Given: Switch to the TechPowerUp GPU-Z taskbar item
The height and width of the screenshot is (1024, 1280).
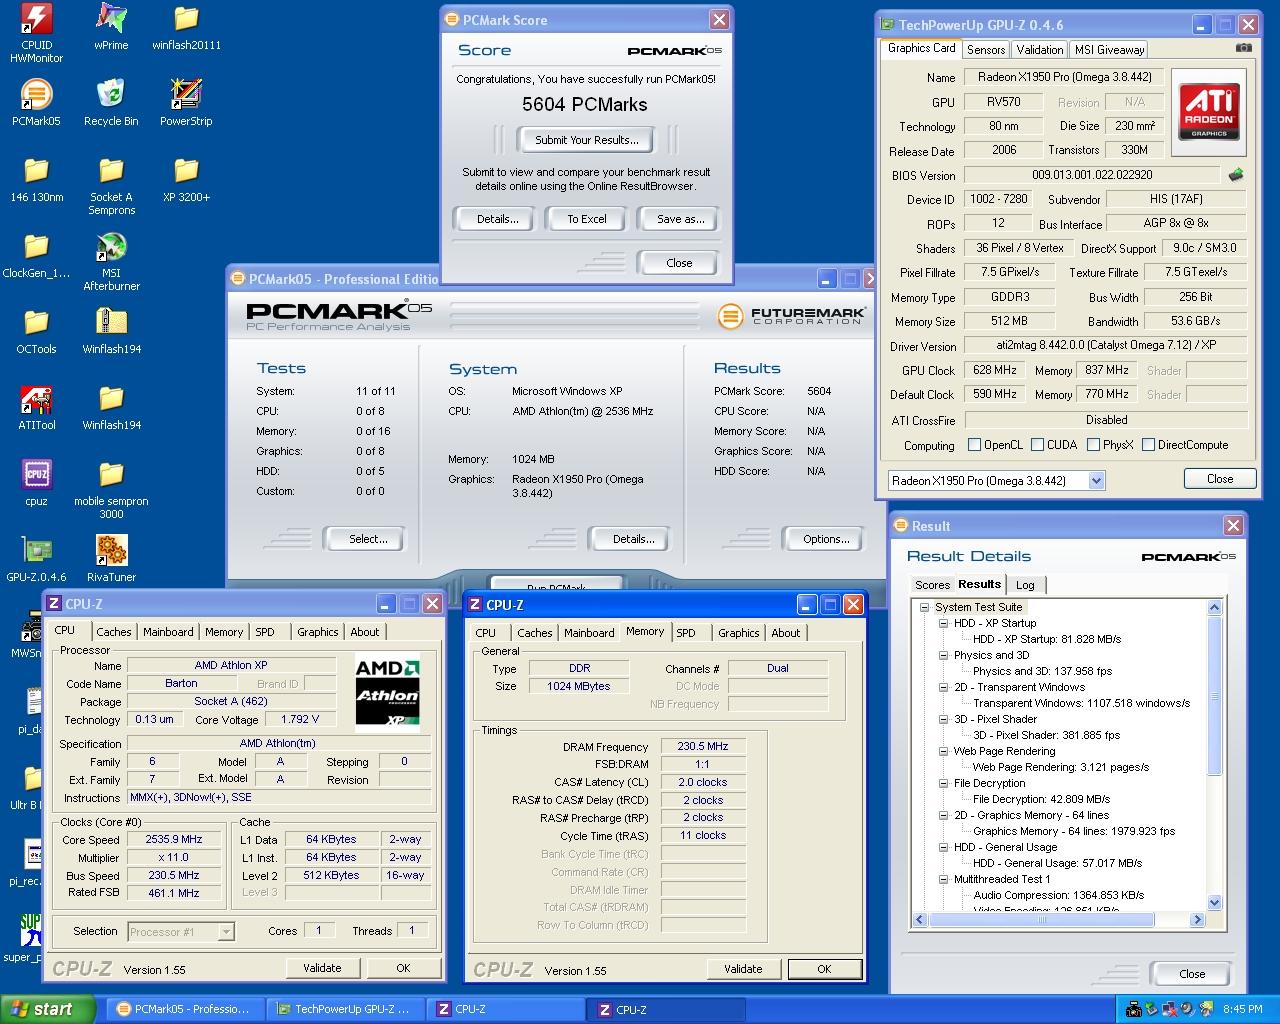Looking at the screenshot, I should tap(344, 1009).
